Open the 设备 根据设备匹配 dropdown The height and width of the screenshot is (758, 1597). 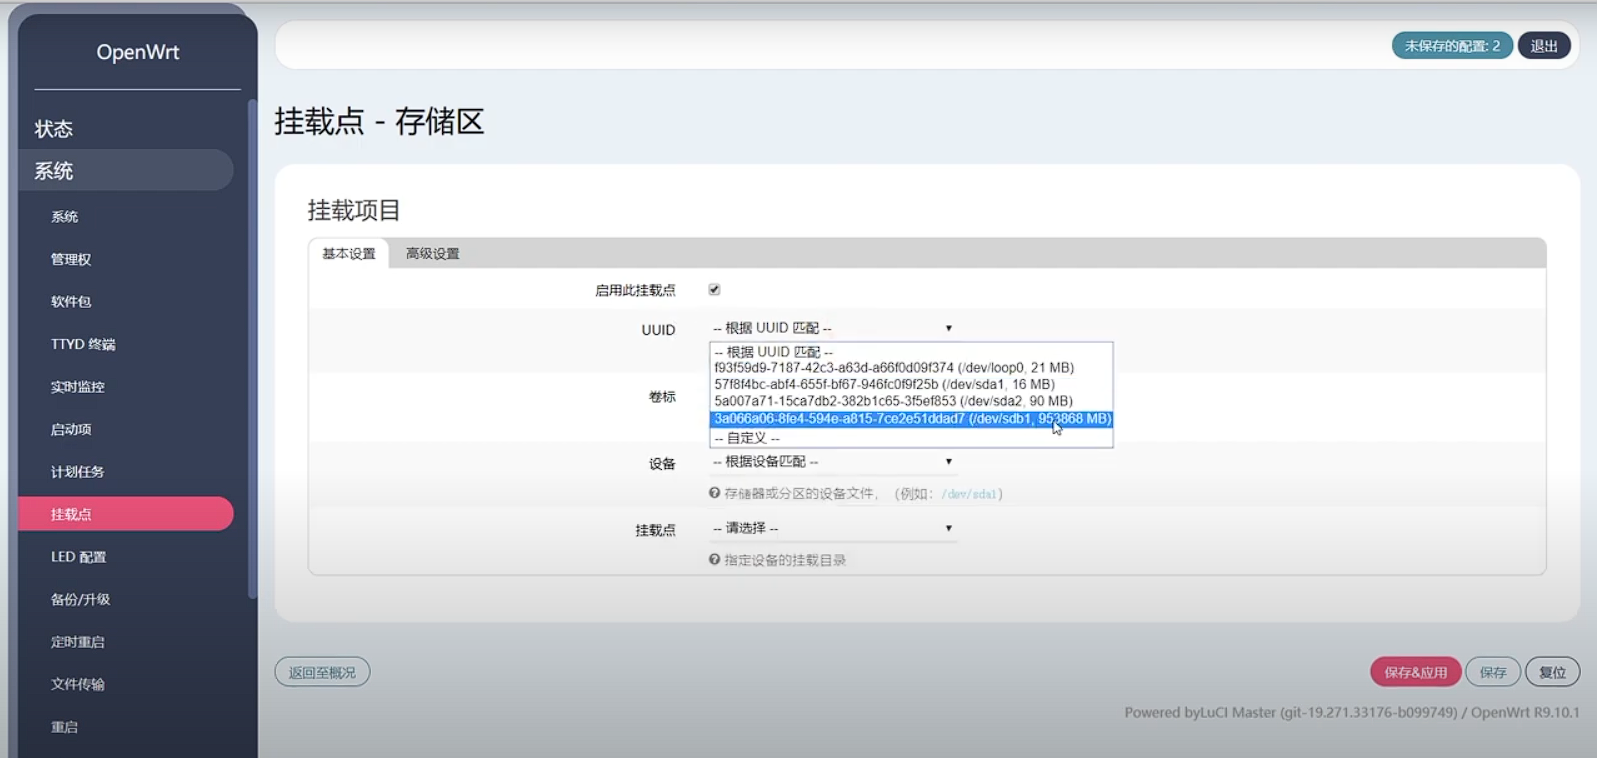[x=833, y=462]
